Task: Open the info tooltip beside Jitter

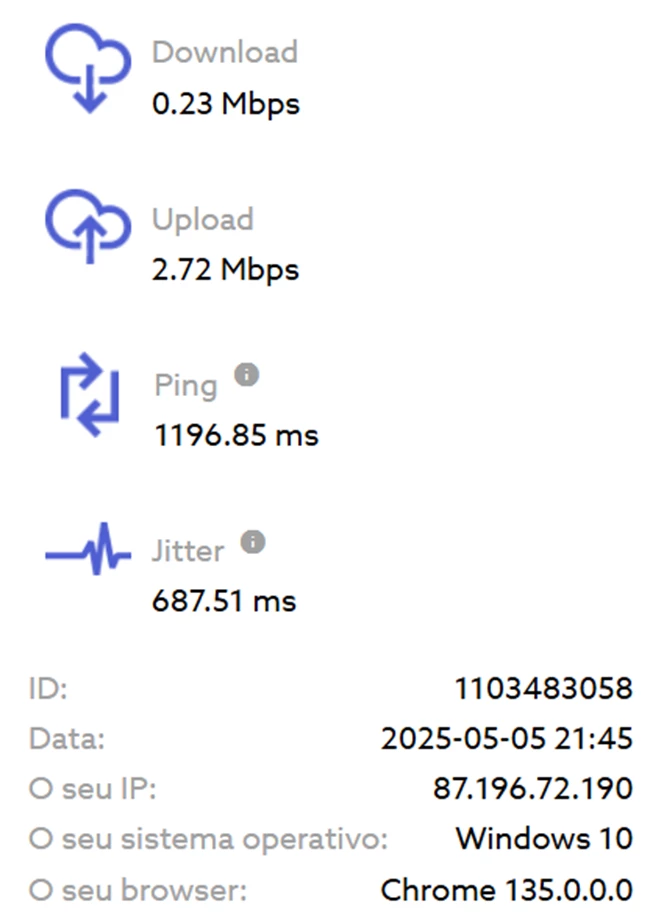Action: pos(253,543)
